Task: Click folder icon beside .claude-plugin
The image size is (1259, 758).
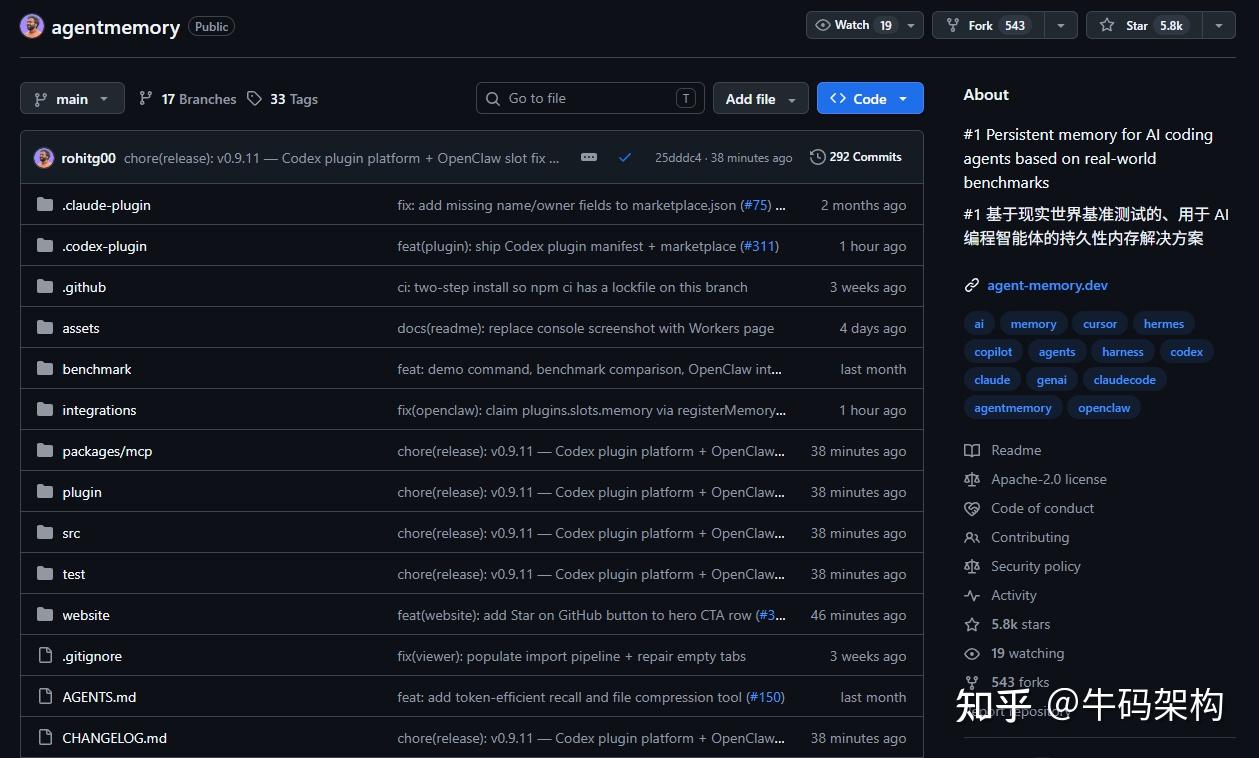Action: point(44,205)
